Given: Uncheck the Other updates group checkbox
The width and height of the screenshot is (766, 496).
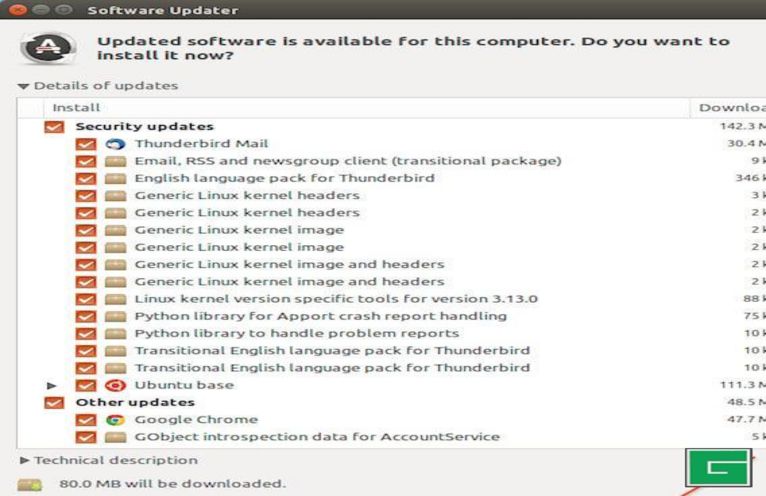Looking at the screenshot, I should point(54,403).
